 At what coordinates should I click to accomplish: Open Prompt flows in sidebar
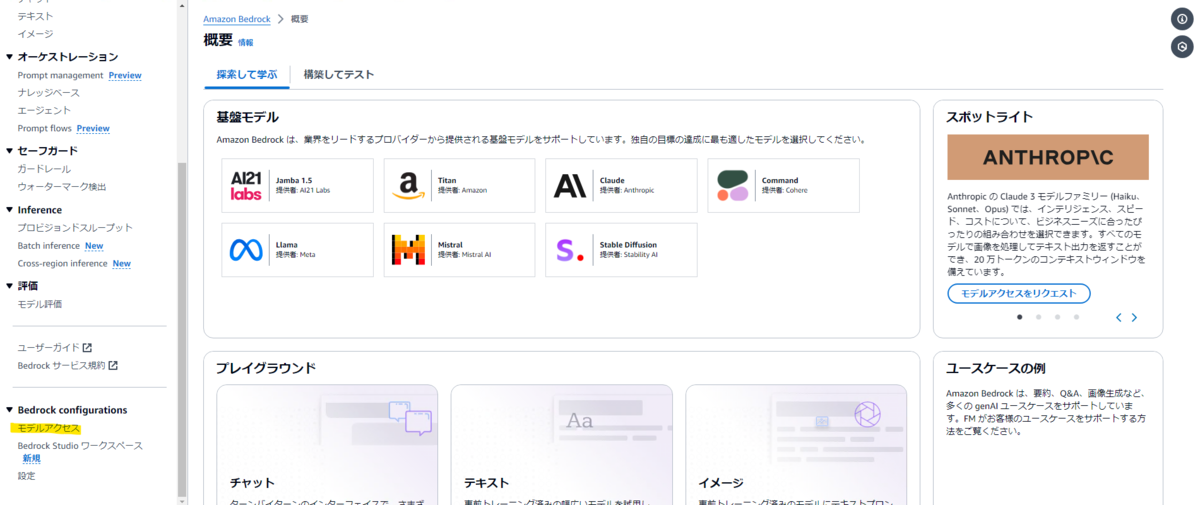[x=45, y=128]
